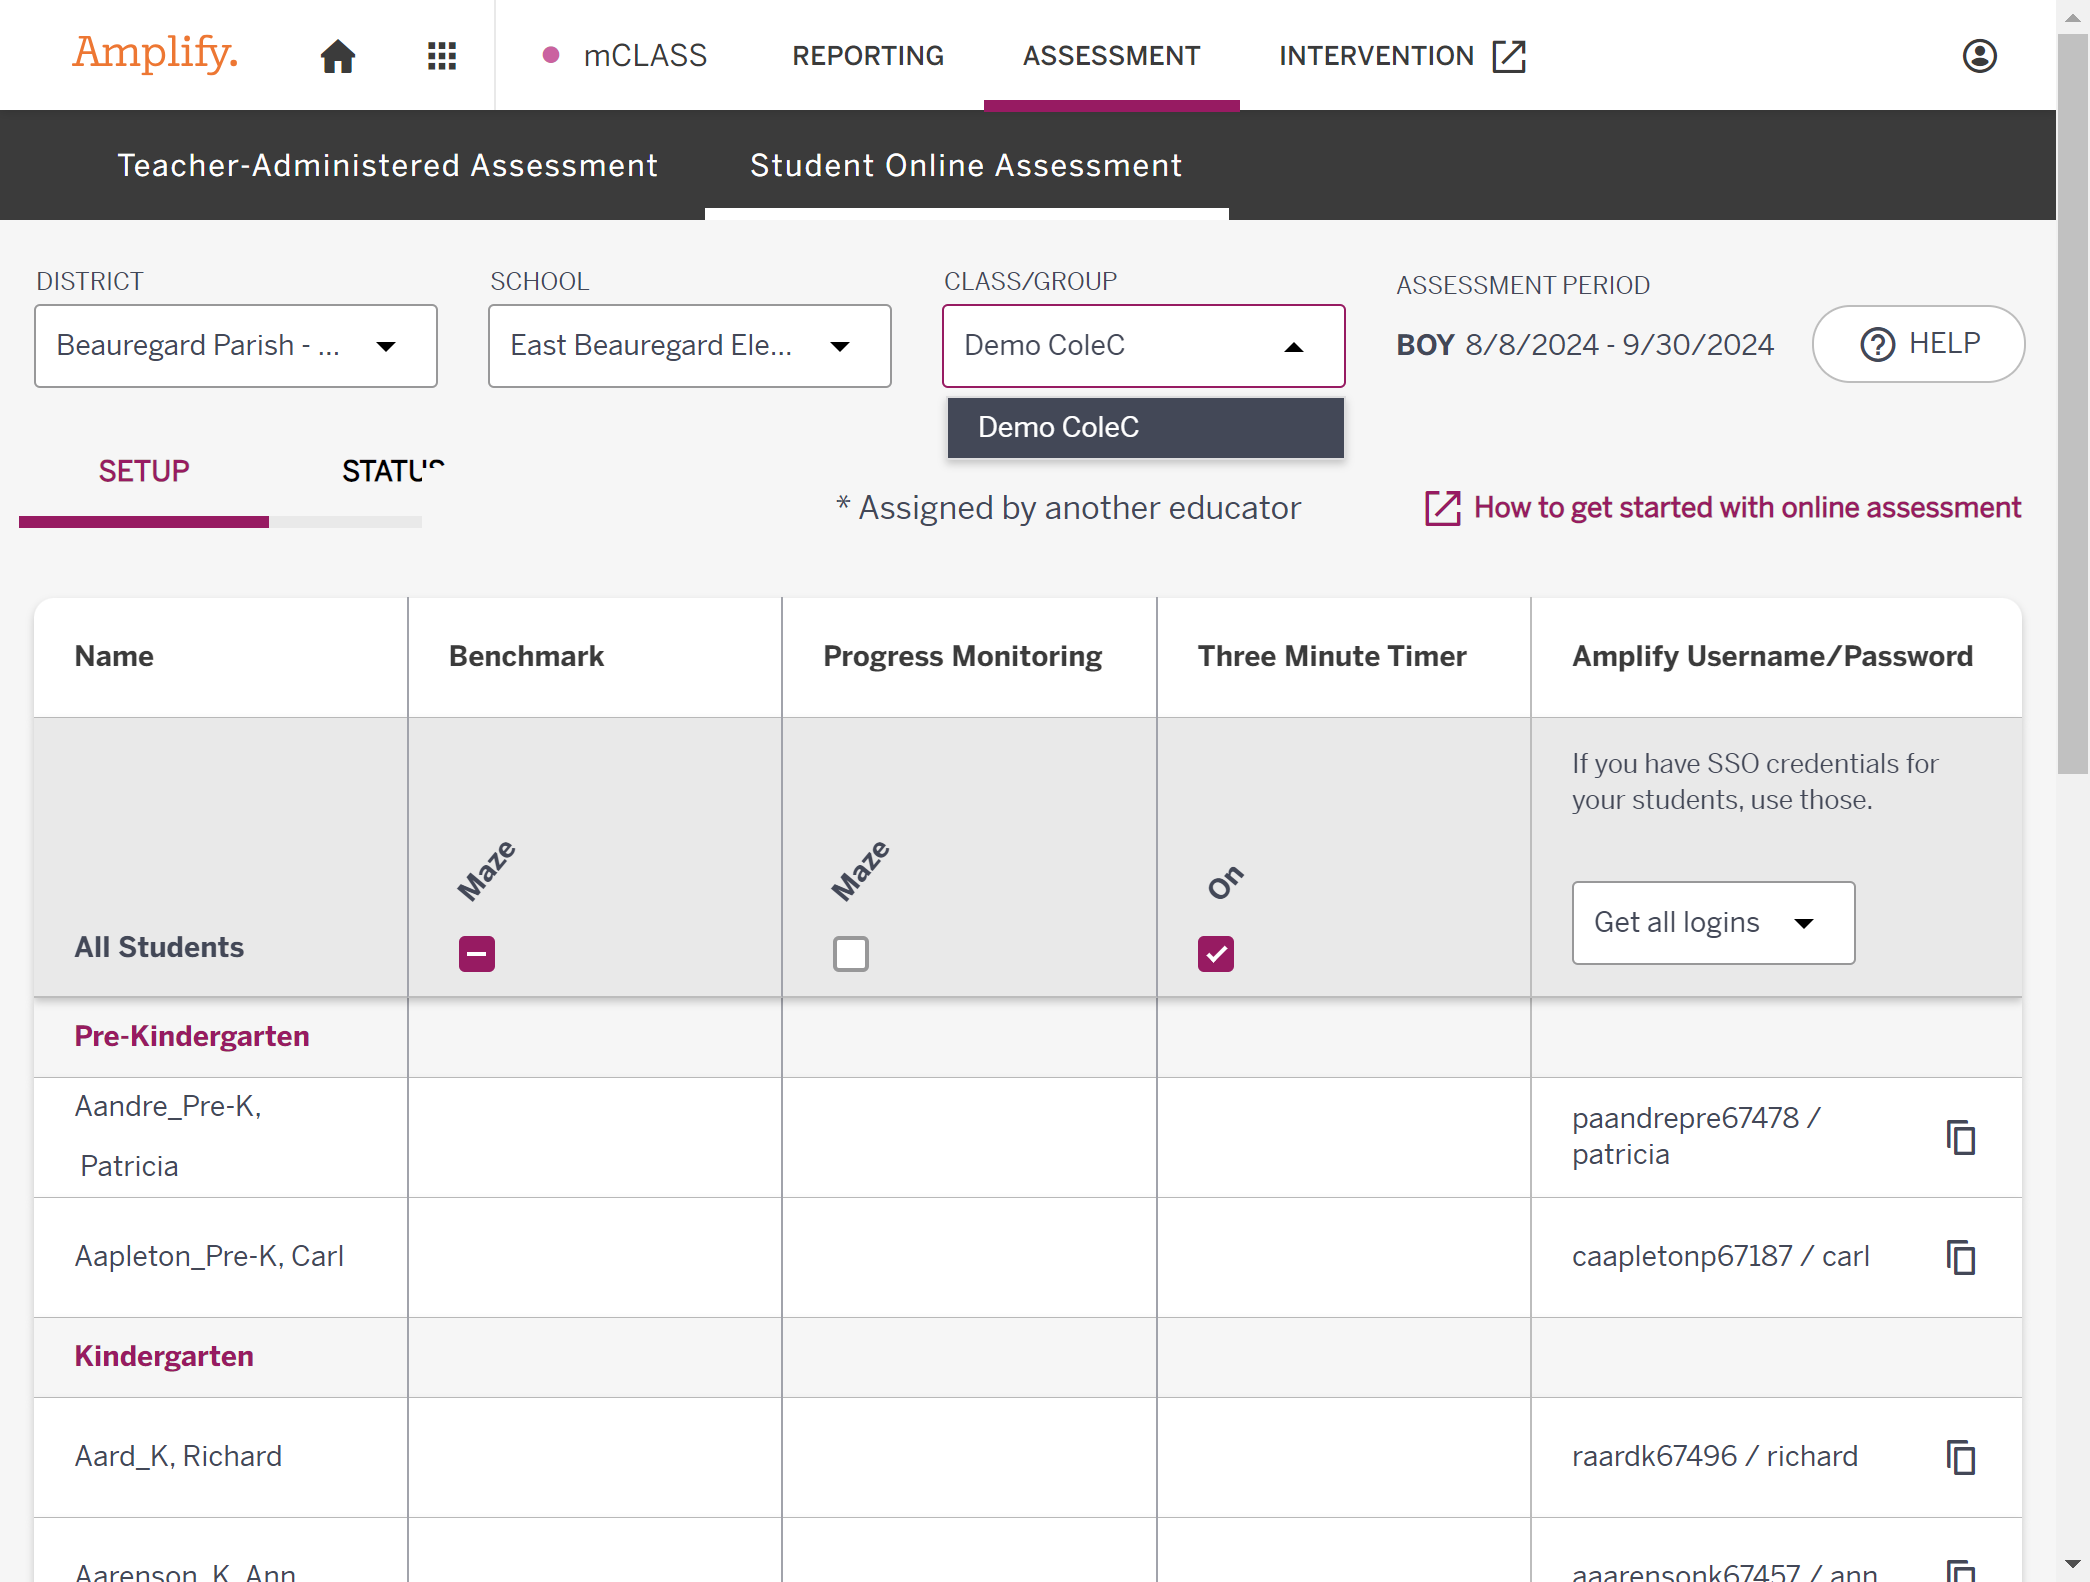Click the Three Minute Timer column header
This screenshot has height=1582, width=2090.
[1332, 656]
